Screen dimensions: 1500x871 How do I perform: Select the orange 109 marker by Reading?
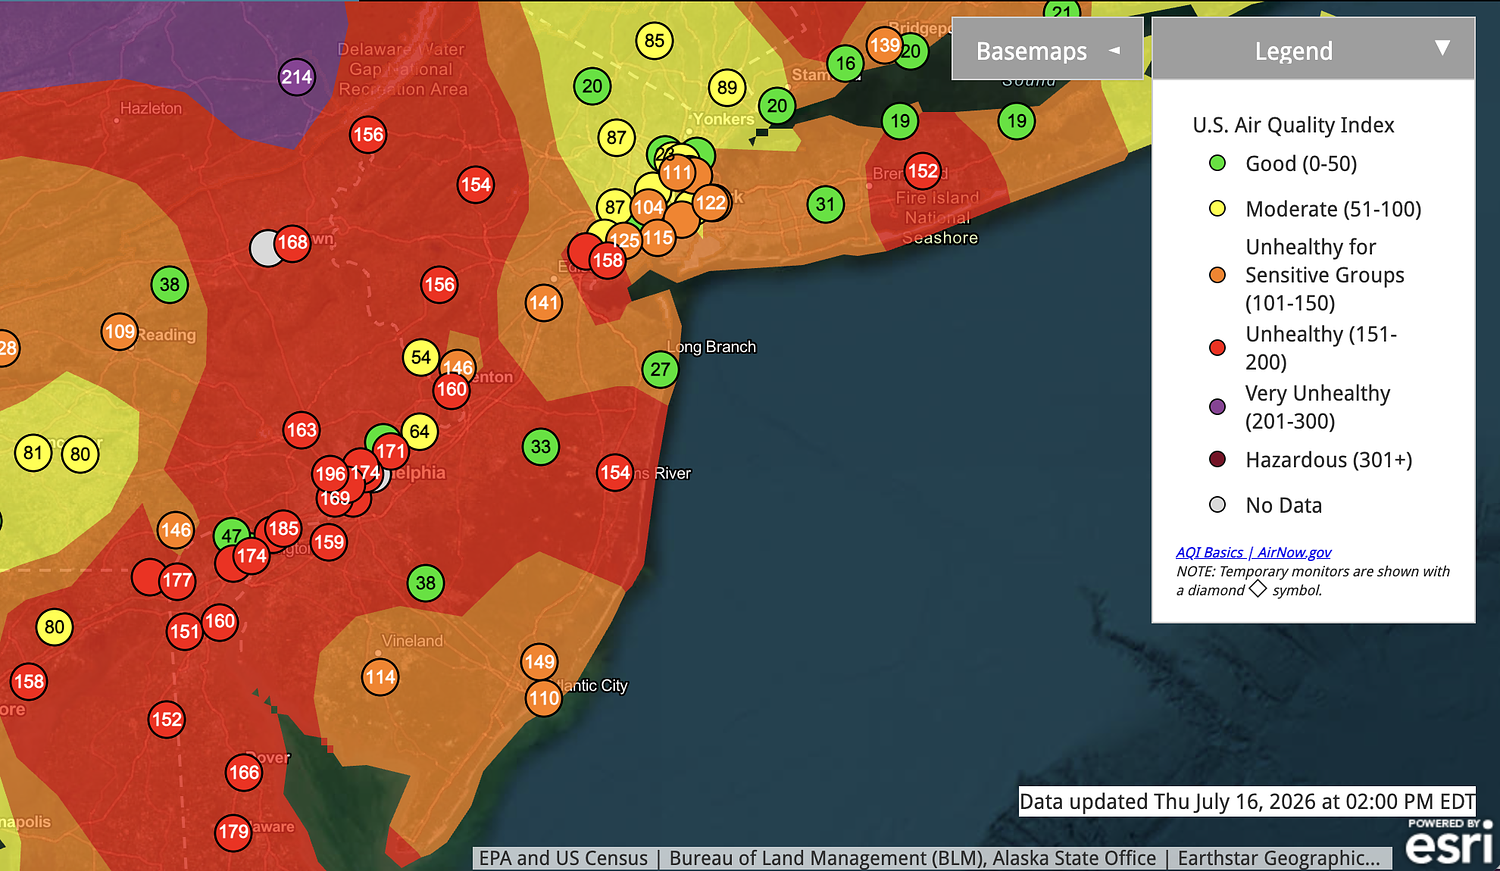click(119, 332)
